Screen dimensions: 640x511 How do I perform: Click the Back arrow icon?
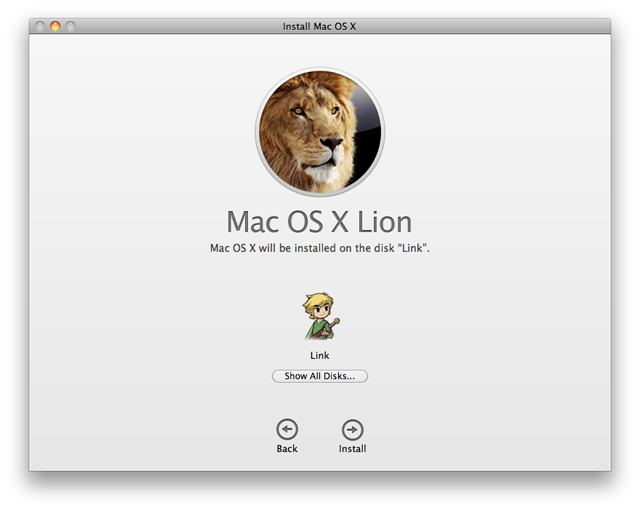point(287,429)
